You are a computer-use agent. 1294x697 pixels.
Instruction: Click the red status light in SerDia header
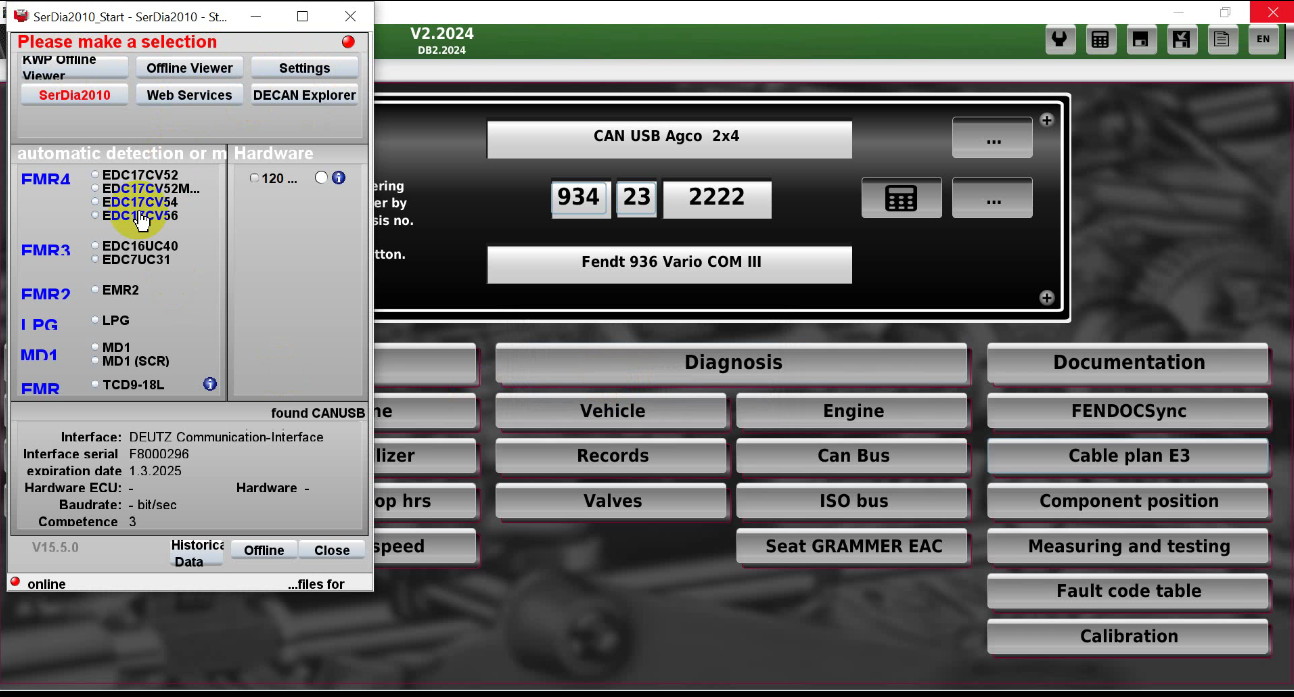pyautogui.click(x=348, y=42)
